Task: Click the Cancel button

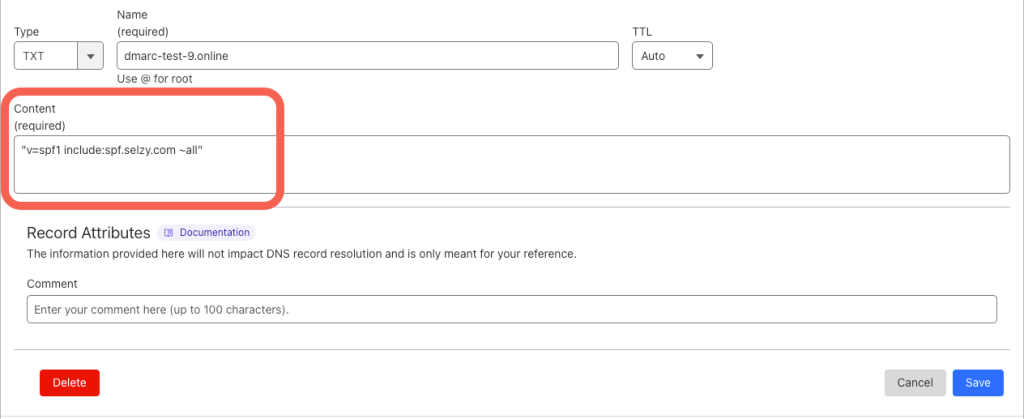Action: tap(915, 382)
